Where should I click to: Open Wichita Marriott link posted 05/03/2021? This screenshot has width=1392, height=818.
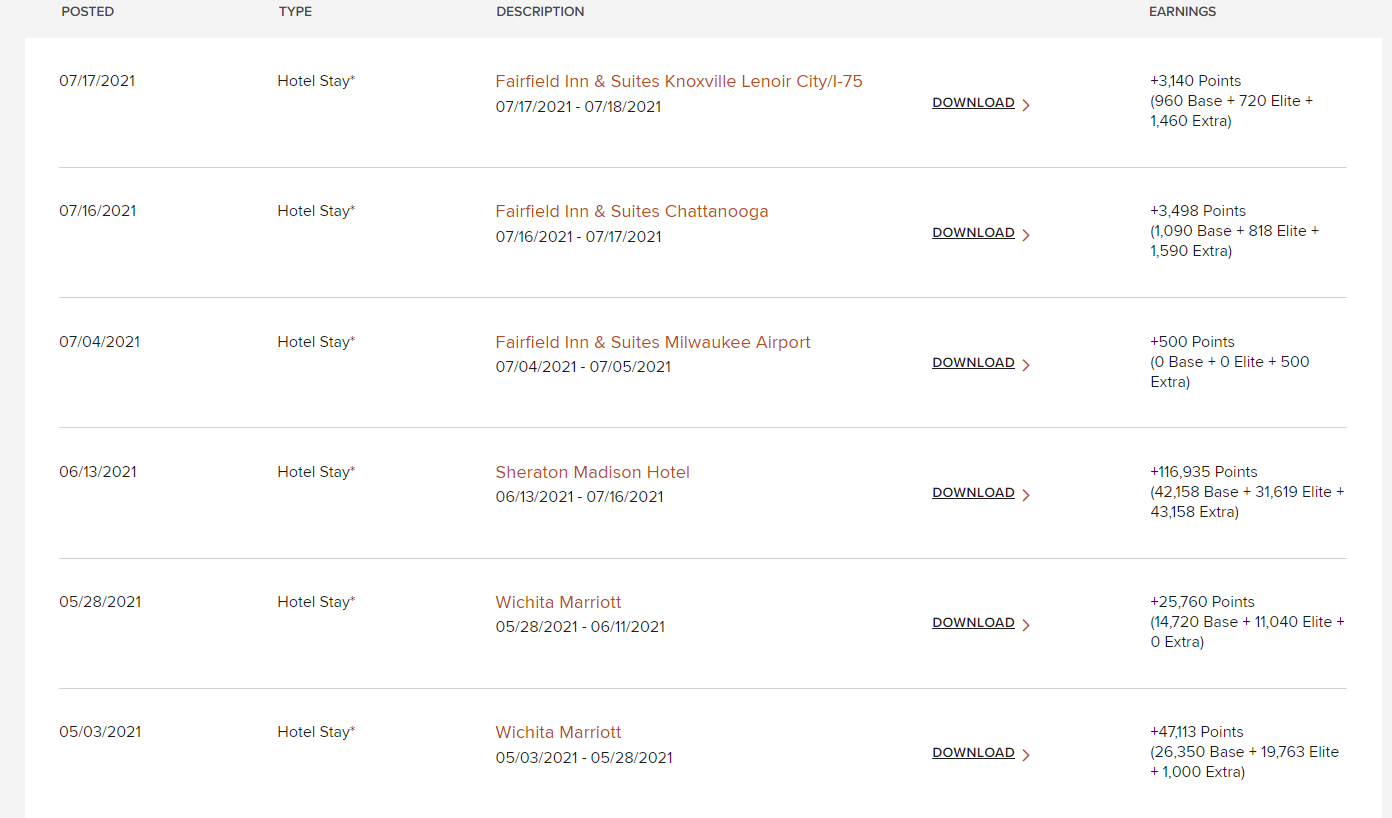(558, 732)
